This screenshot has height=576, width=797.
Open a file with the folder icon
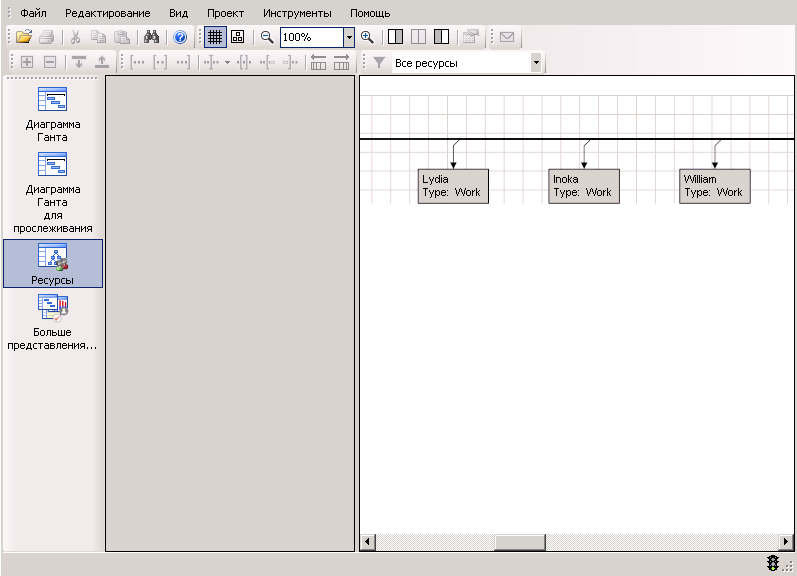tap(24, 37)
